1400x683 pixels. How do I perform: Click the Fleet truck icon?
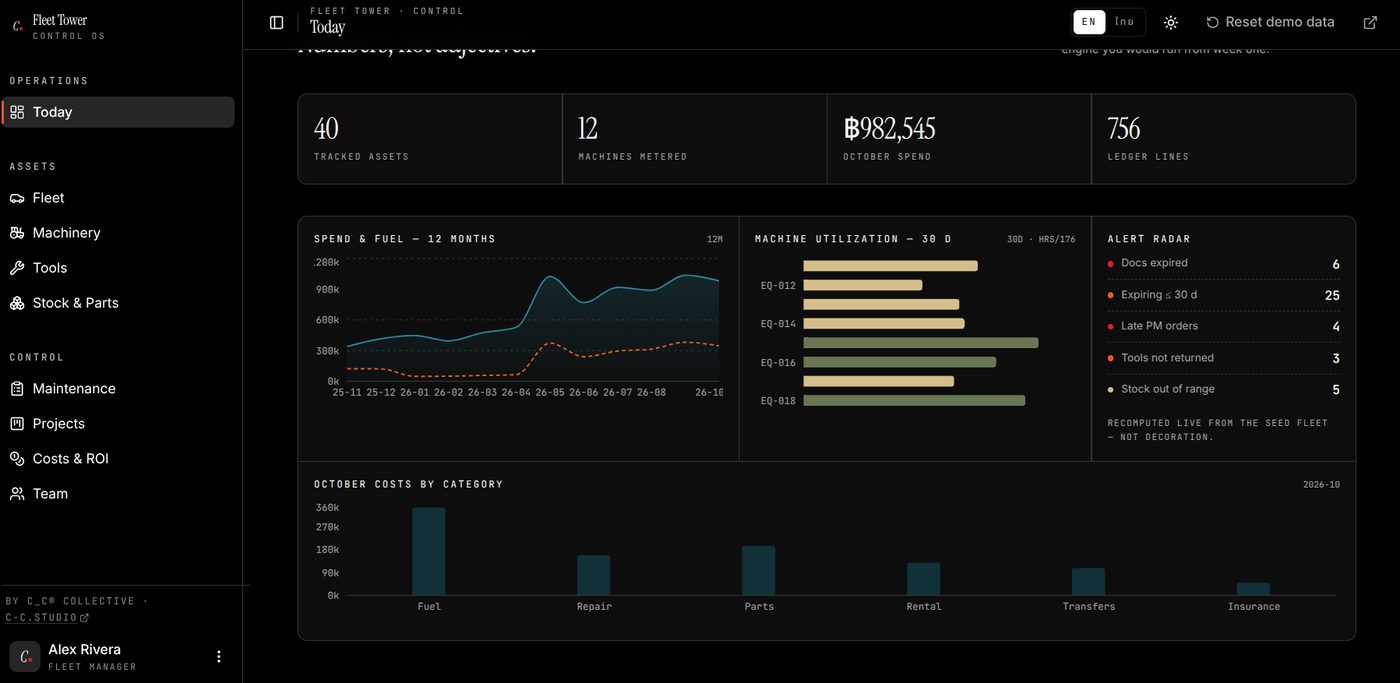click(17, 198)
